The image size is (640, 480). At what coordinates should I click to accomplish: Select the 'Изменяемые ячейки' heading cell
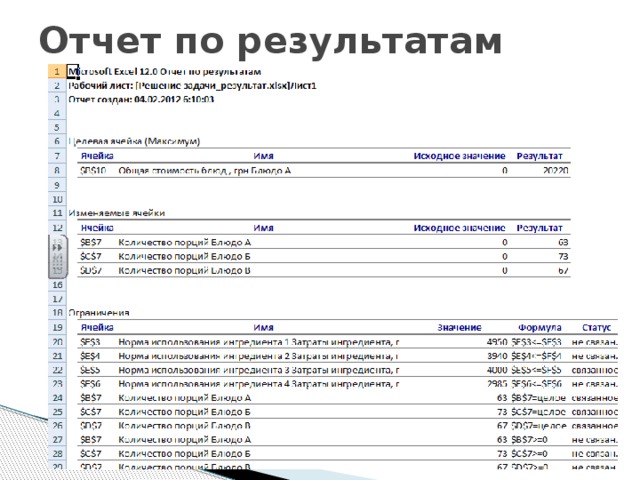pos(117,213)
